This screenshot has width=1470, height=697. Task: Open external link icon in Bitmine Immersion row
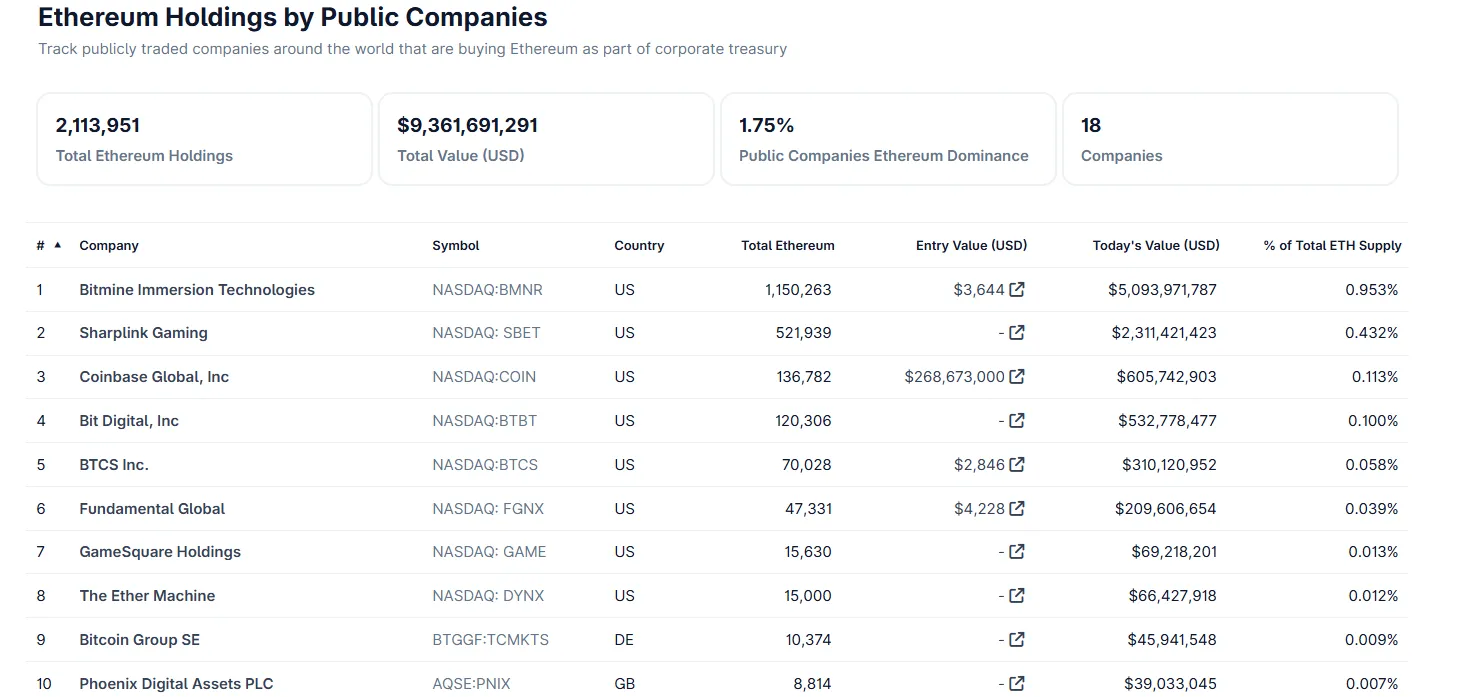(x=1017, y=290)
